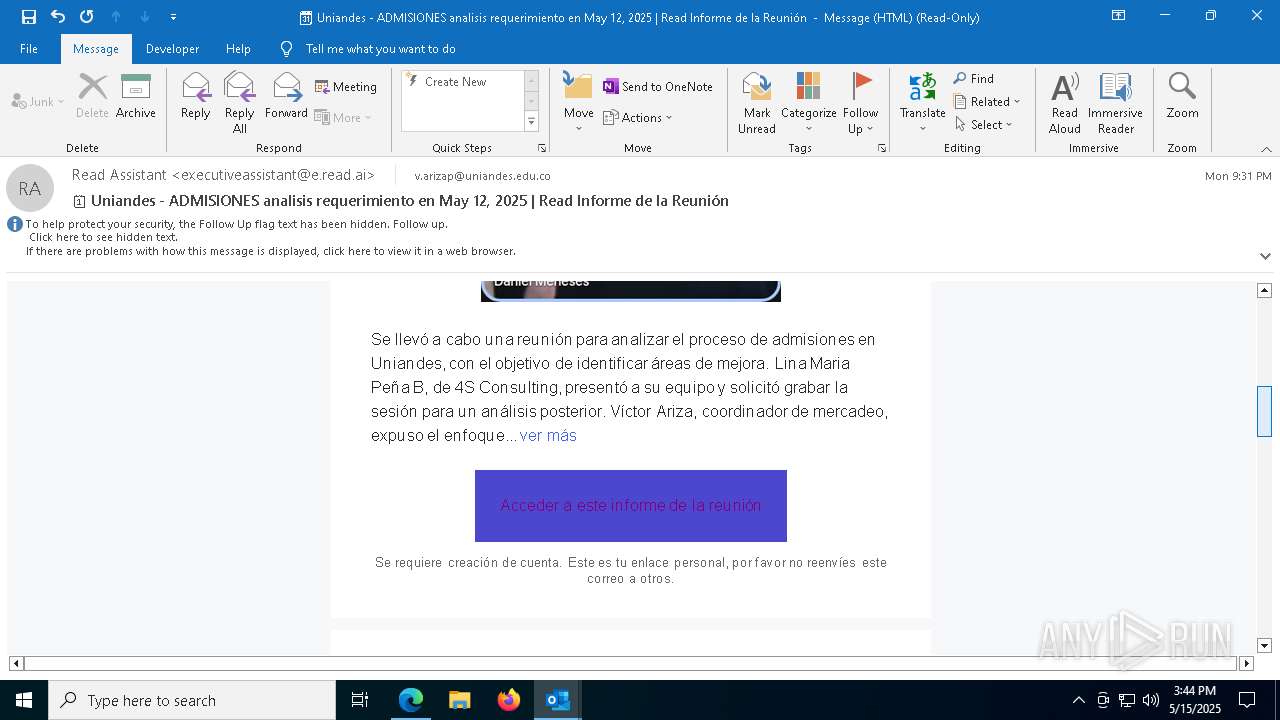Mark the message as Unread

point(757,103)
